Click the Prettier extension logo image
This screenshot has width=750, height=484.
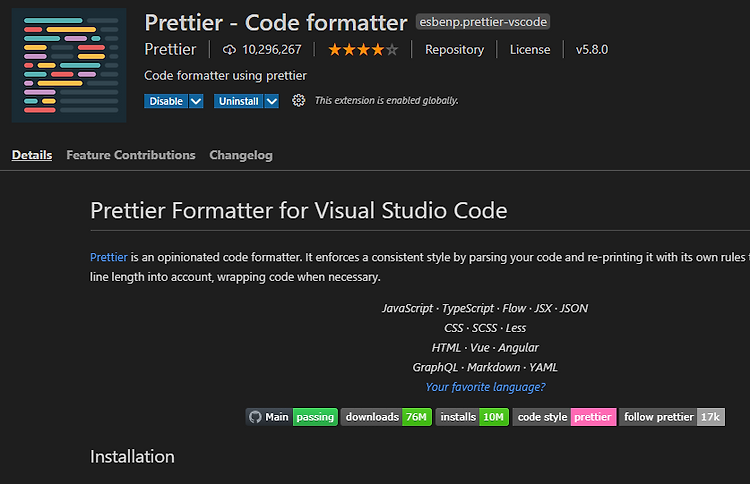[x=69, y=65]
